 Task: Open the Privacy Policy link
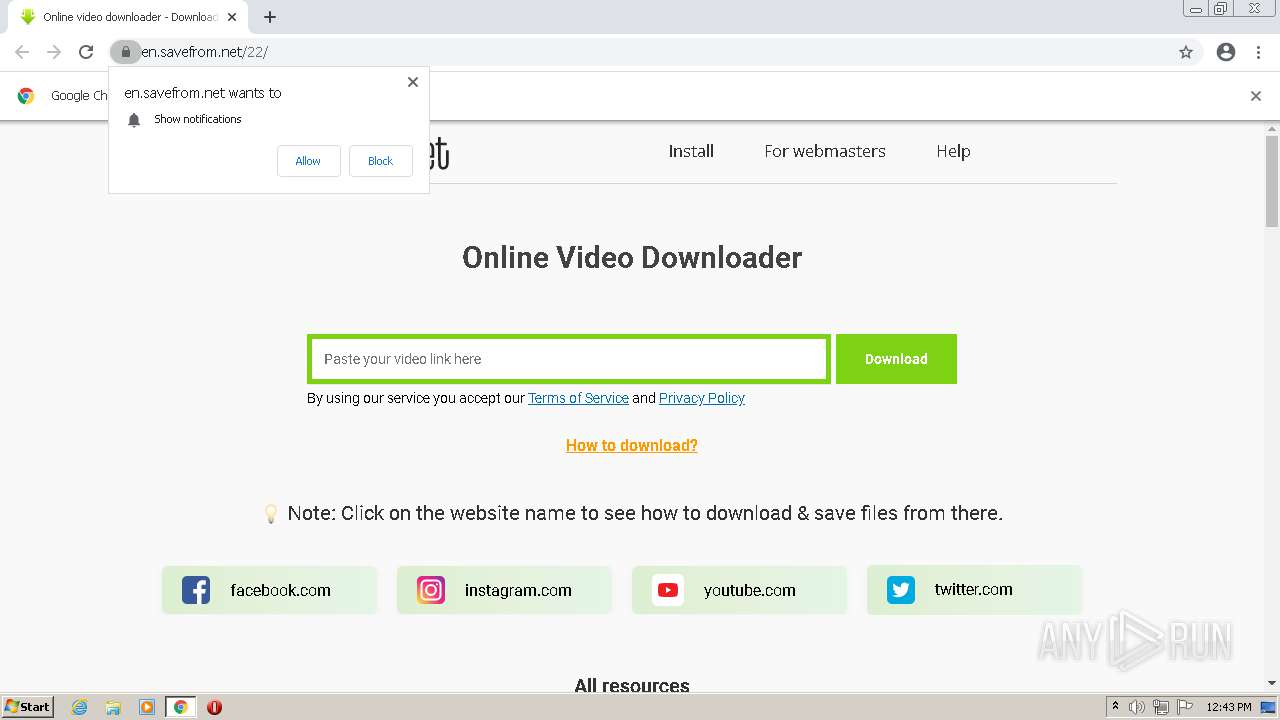702,398
